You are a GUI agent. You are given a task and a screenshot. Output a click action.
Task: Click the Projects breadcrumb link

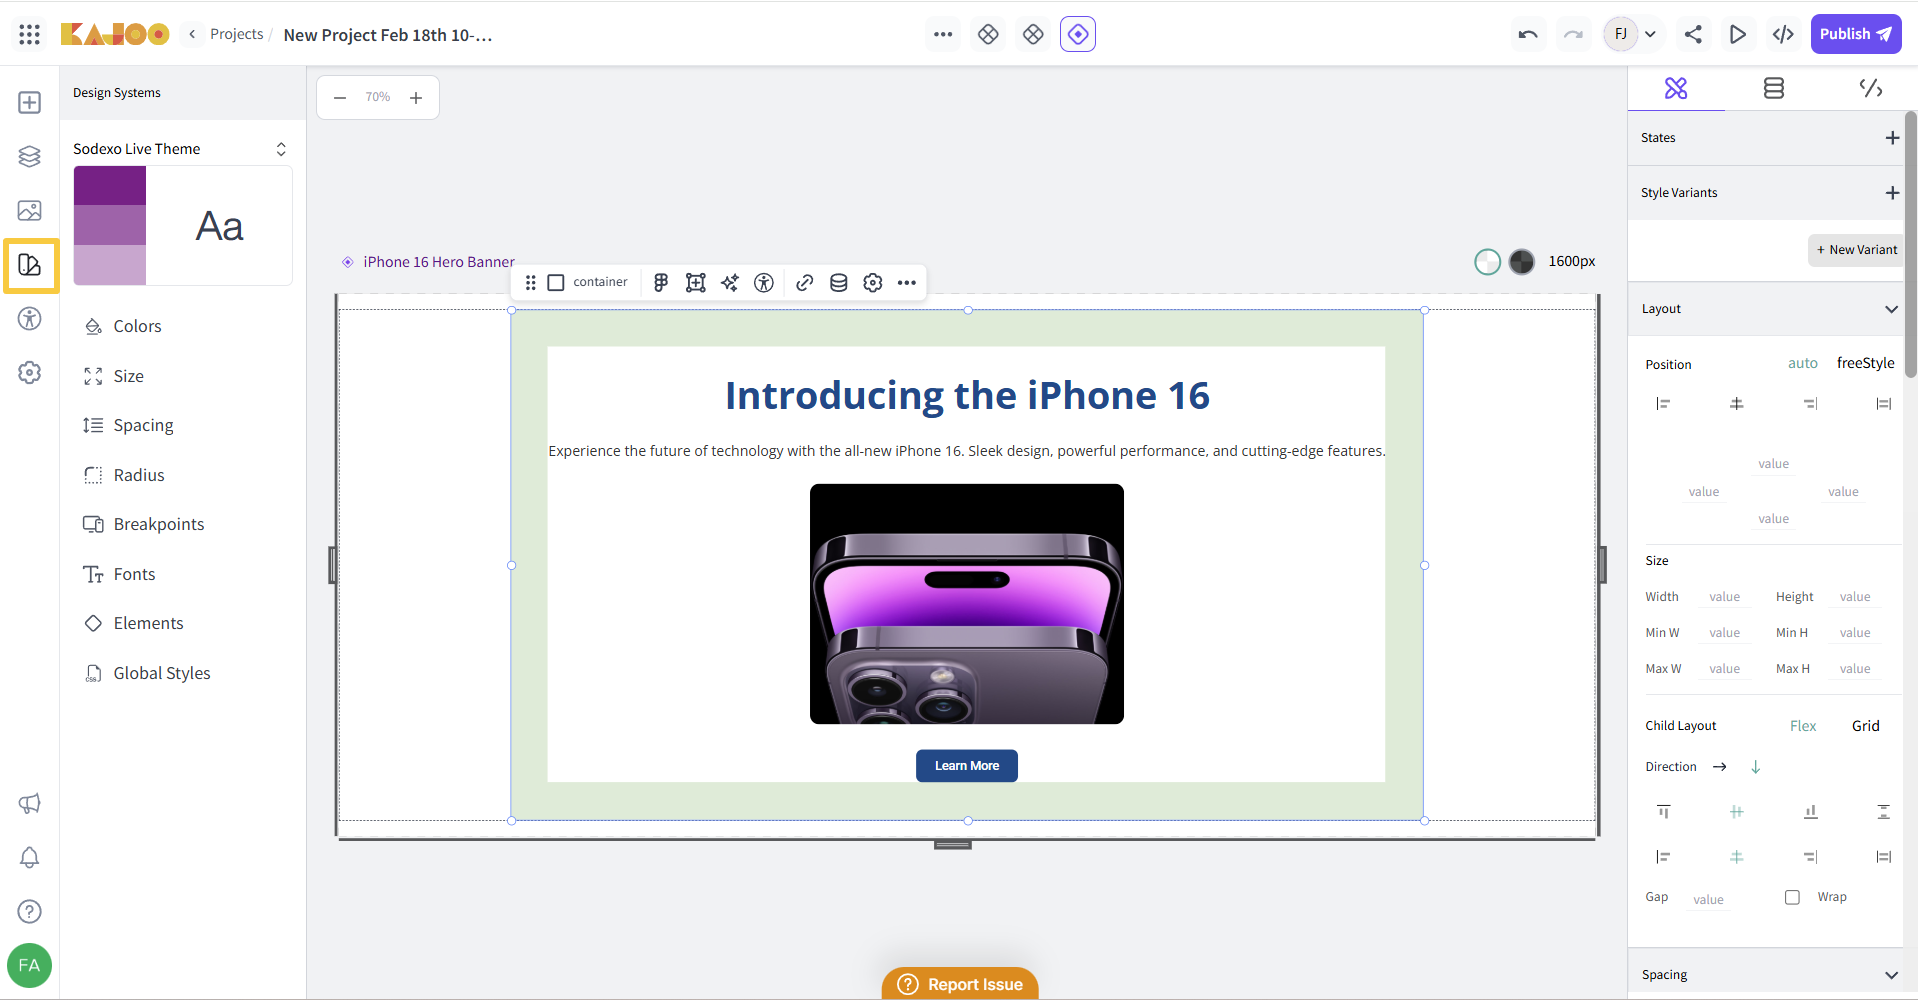[237, 34]
